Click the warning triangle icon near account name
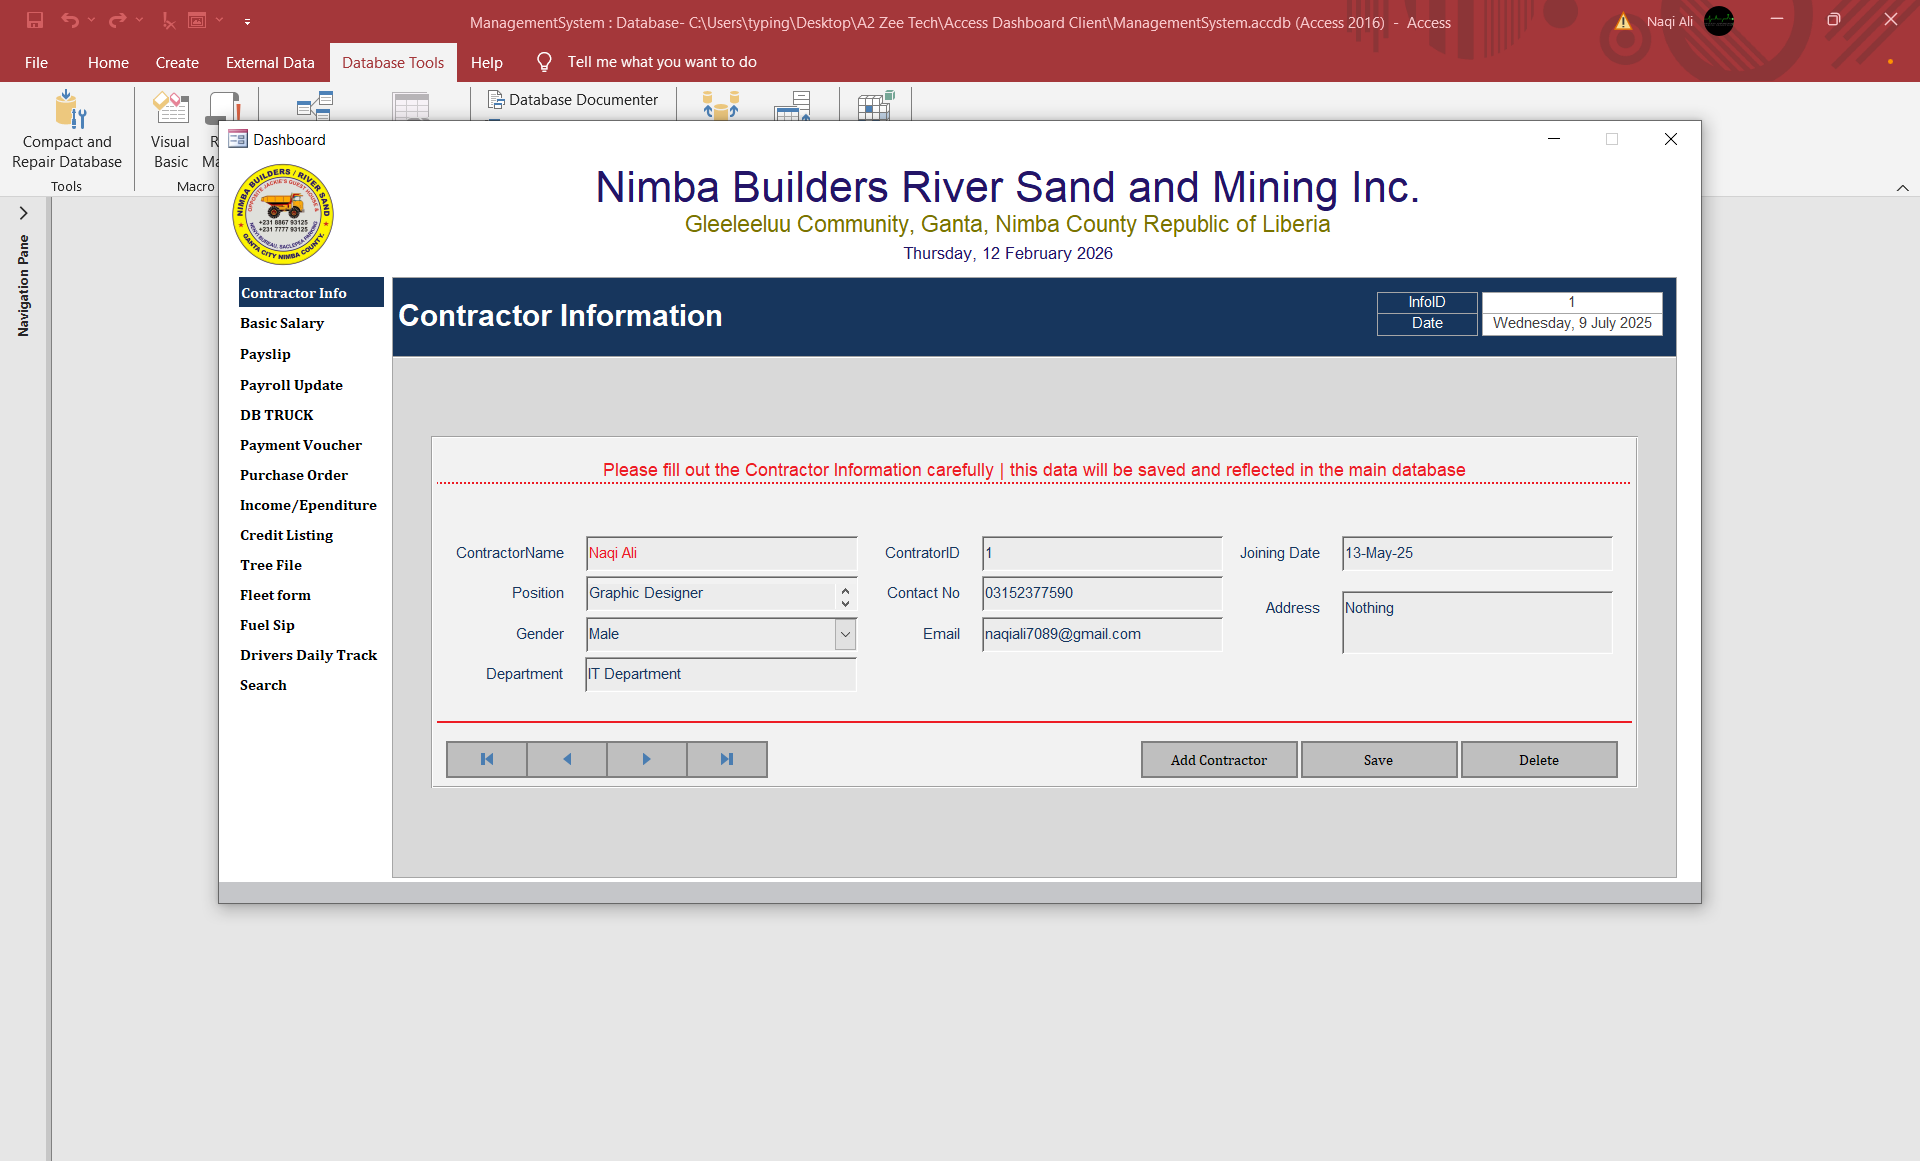The image size is (1920, 1161). [x=1623, y=21]
